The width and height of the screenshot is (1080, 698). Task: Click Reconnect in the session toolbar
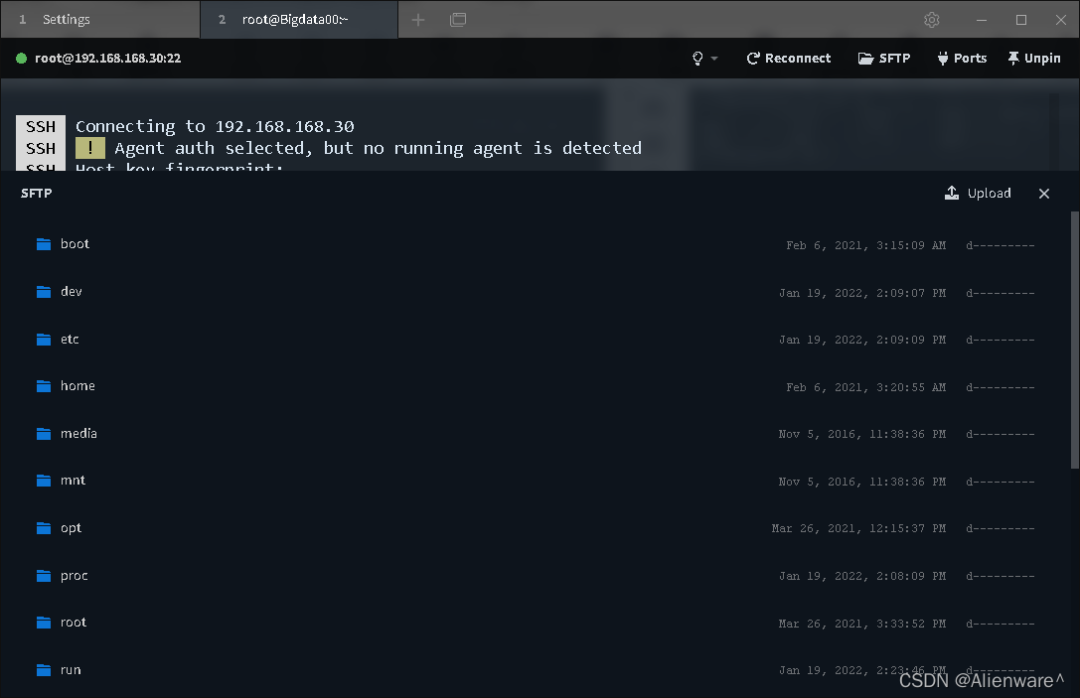tap(788, 58)
